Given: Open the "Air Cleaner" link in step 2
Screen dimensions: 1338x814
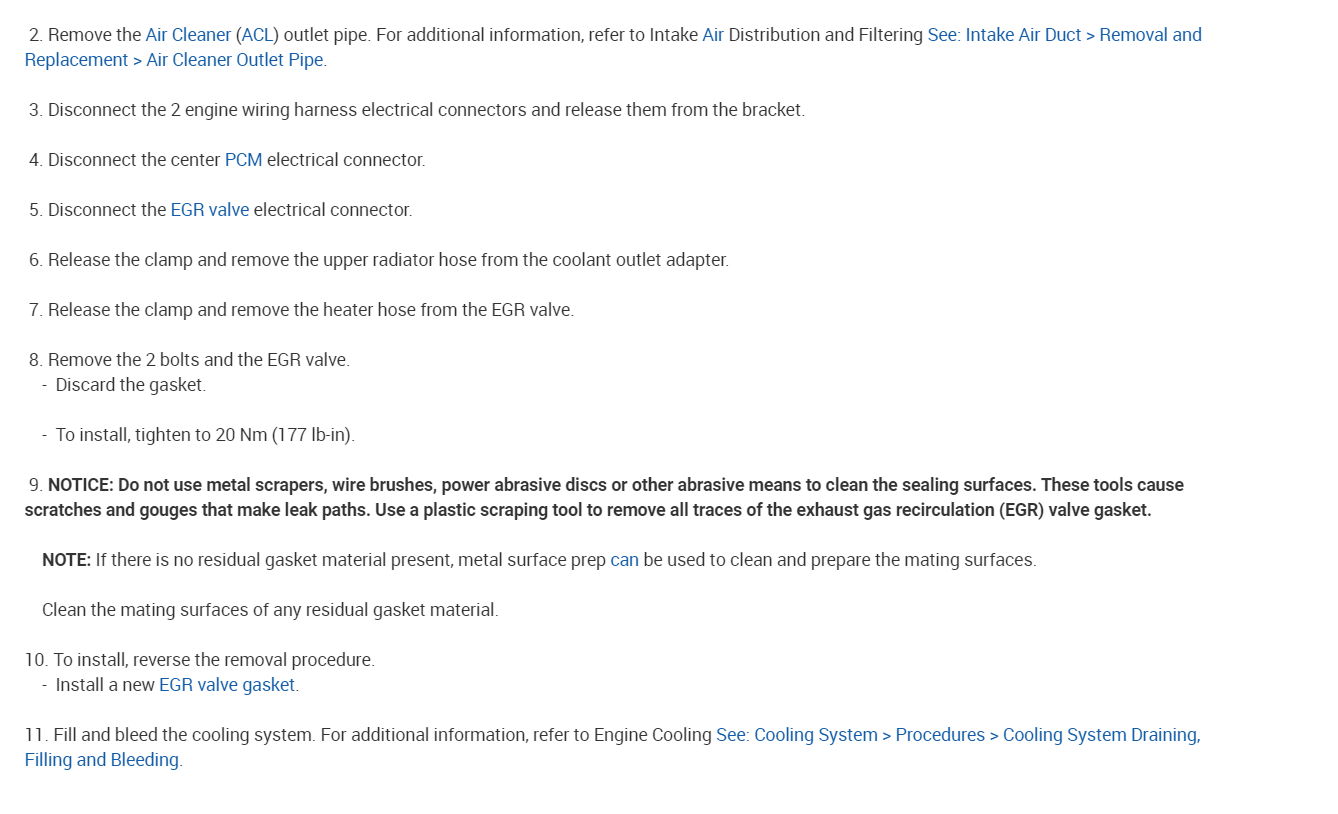Looking at the screenshot, I should (188, 35).
